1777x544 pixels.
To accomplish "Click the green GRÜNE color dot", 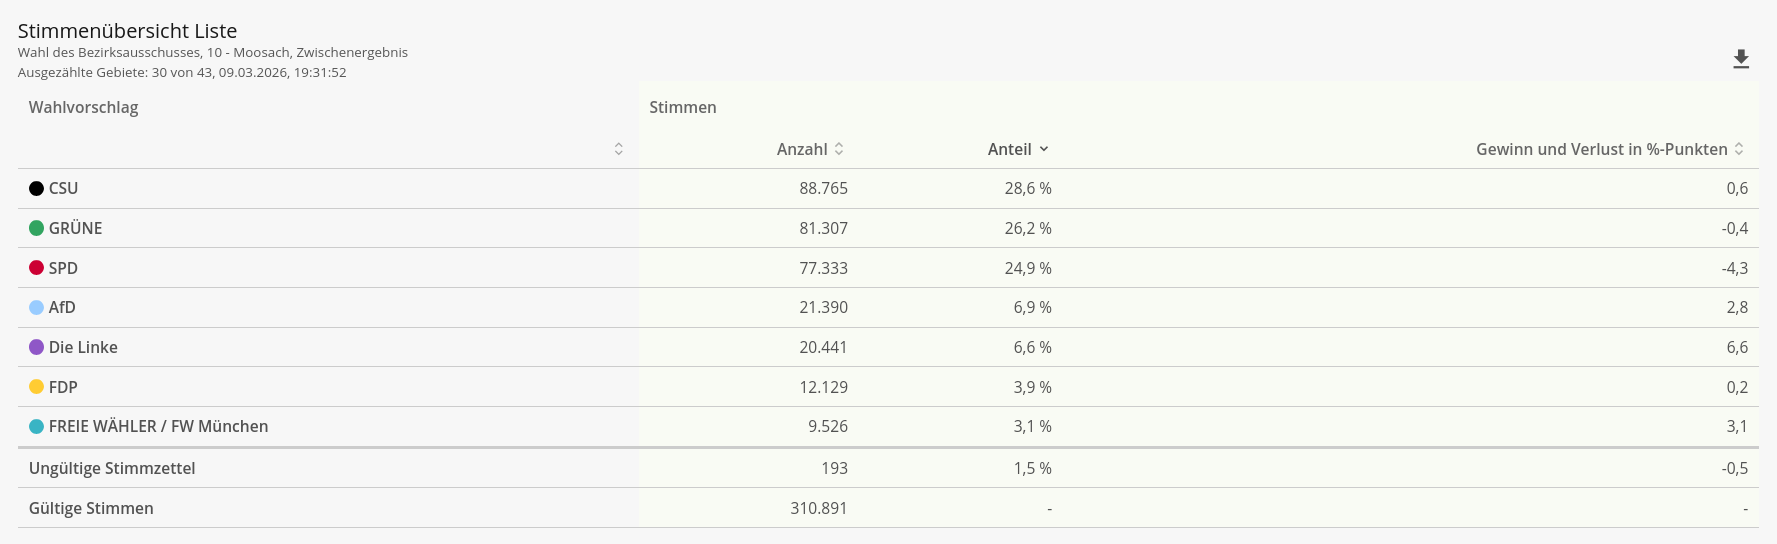I will (37, 228).
